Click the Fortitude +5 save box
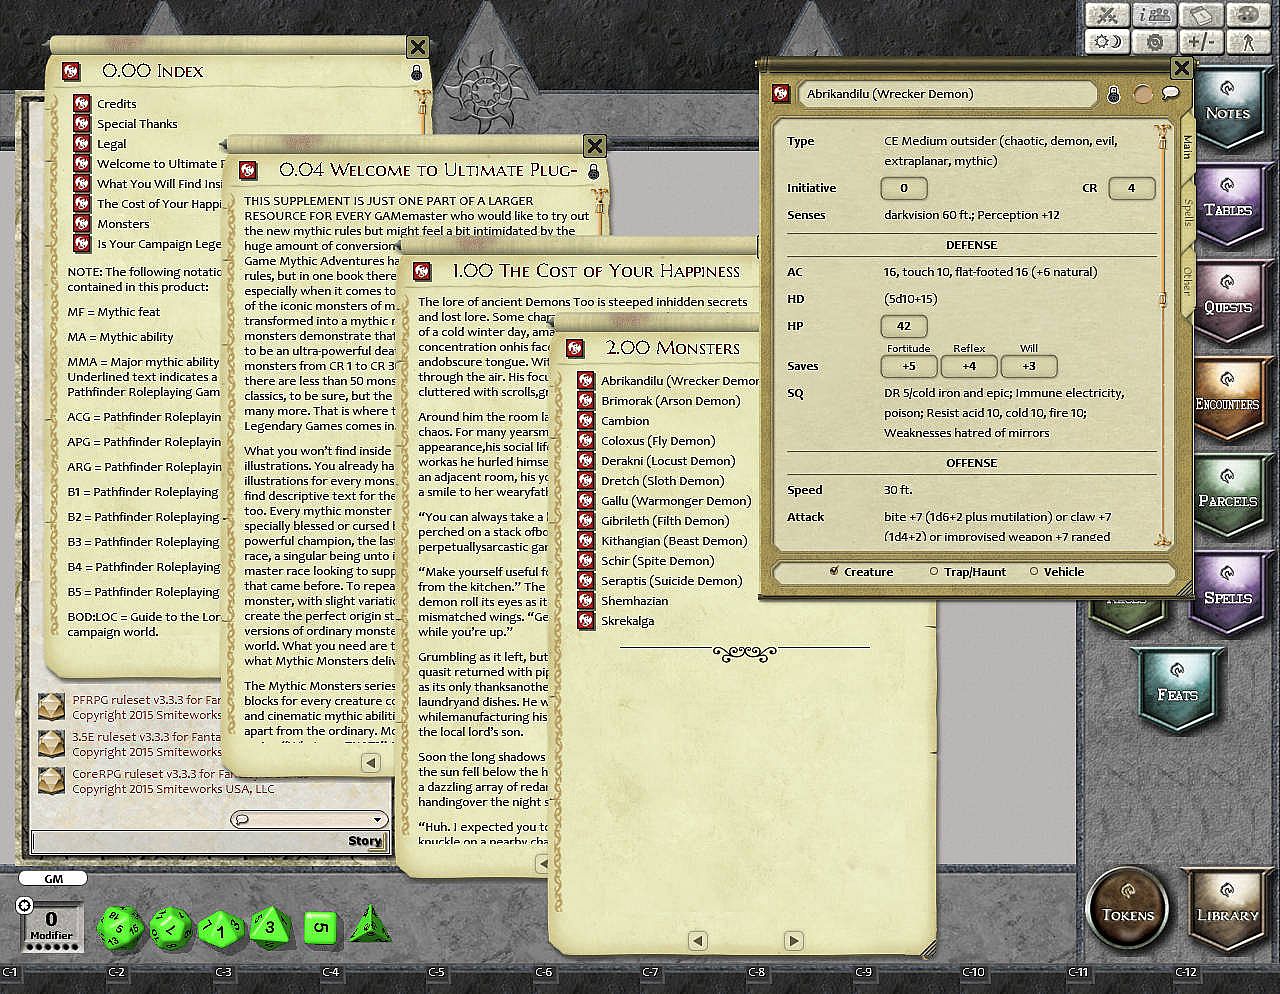Screen dimensions: 1280x994 click(x=909, y=366)
